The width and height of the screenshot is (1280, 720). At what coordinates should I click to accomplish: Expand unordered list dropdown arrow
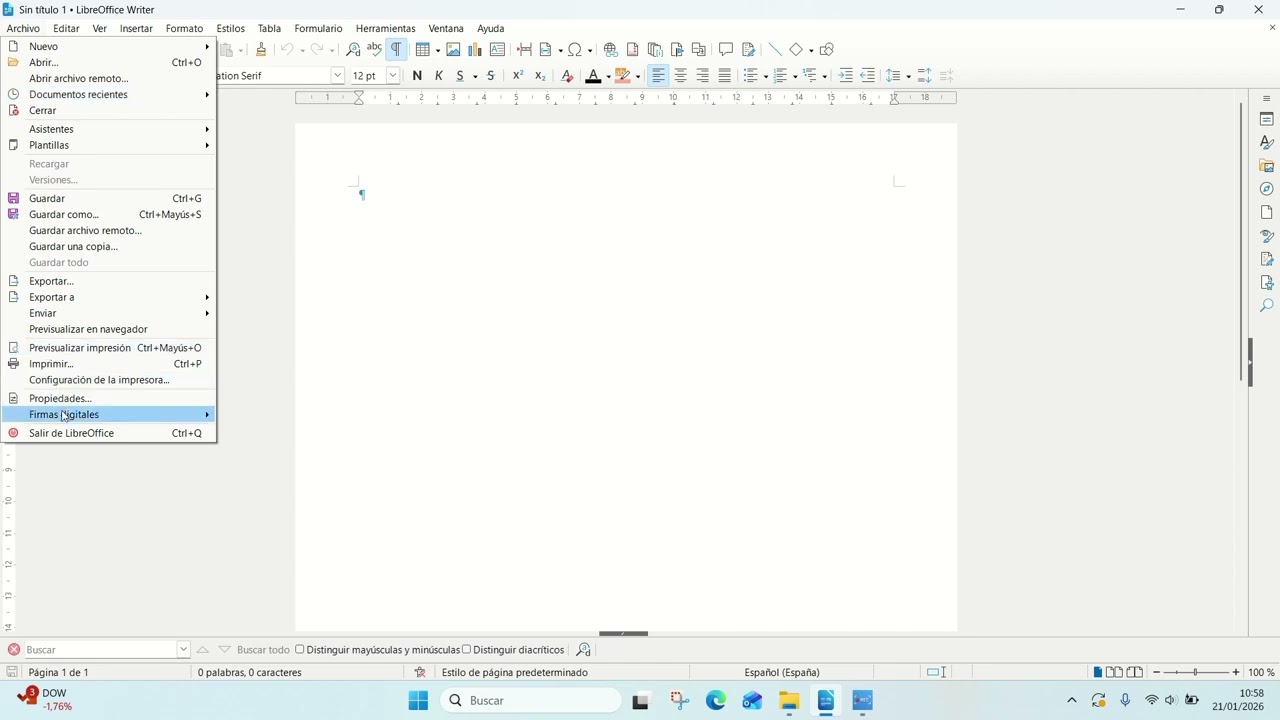click(x=765, y=77)
